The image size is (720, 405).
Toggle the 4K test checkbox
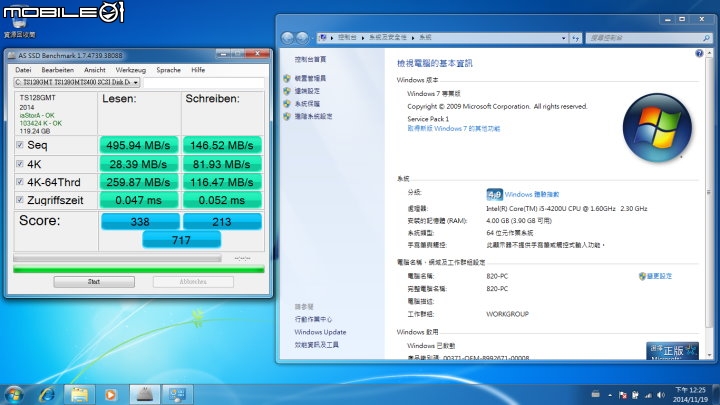click(x=20, y=163)
